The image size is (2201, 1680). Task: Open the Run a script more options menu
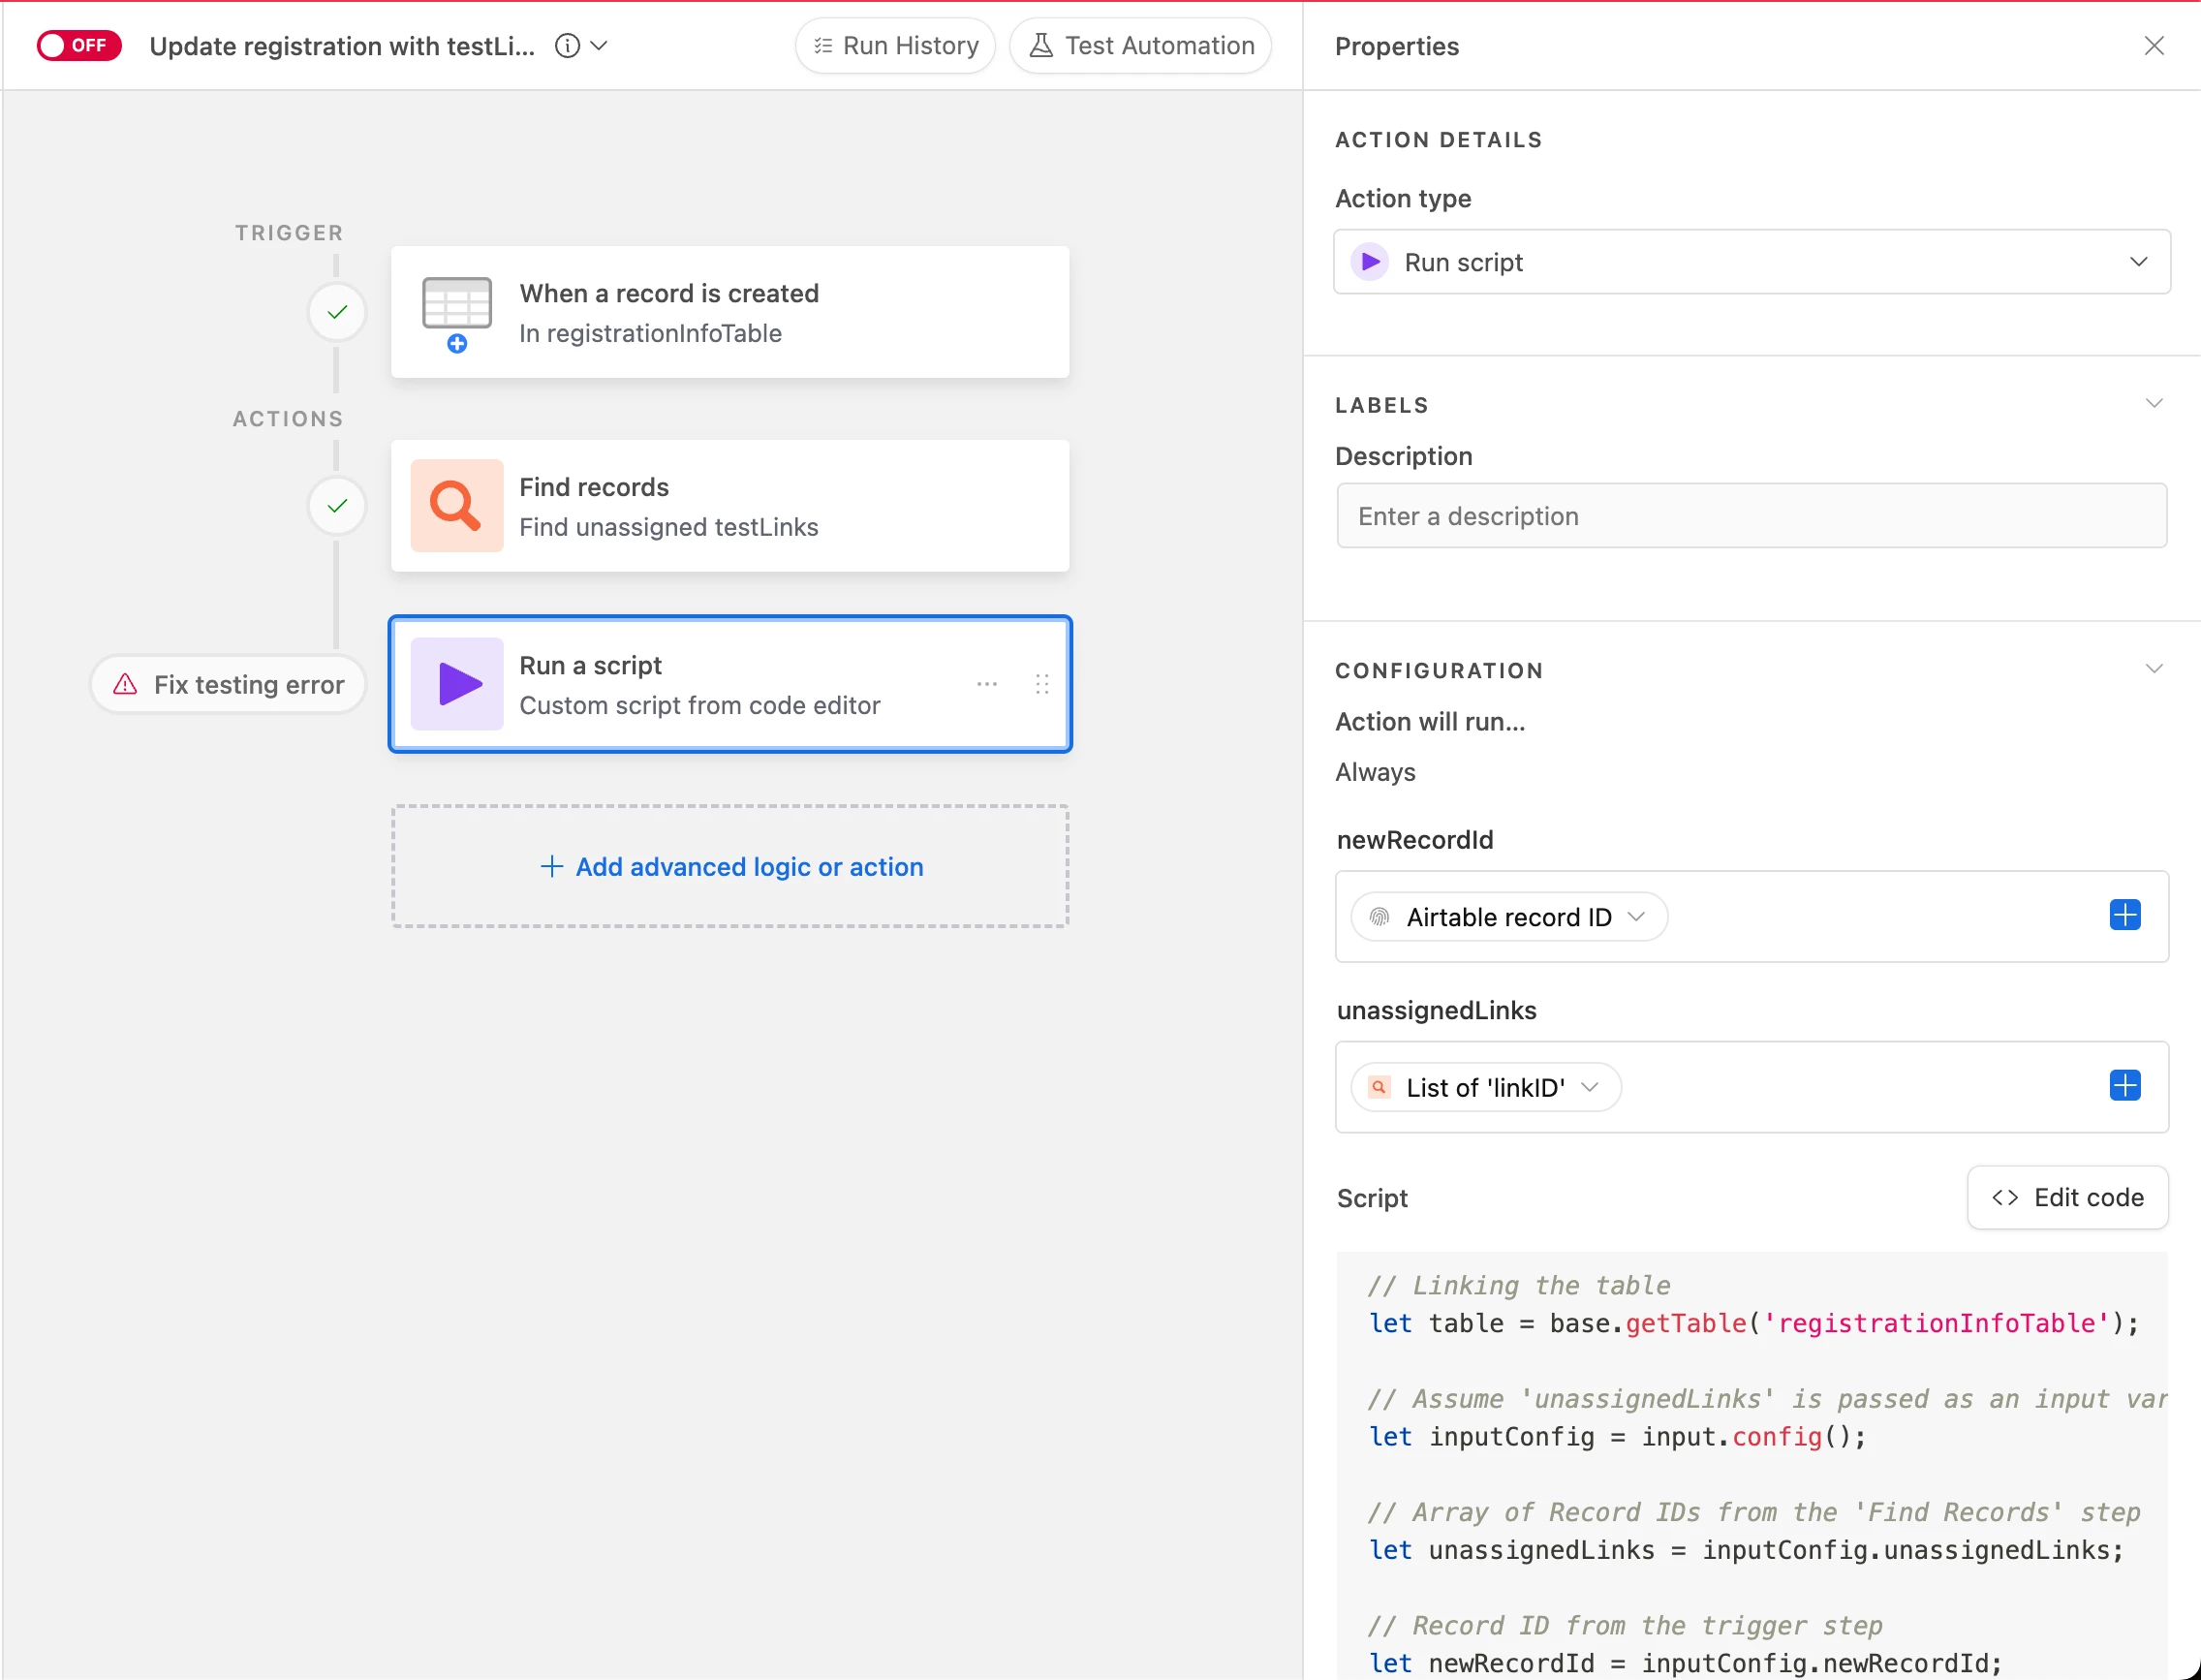987,684
